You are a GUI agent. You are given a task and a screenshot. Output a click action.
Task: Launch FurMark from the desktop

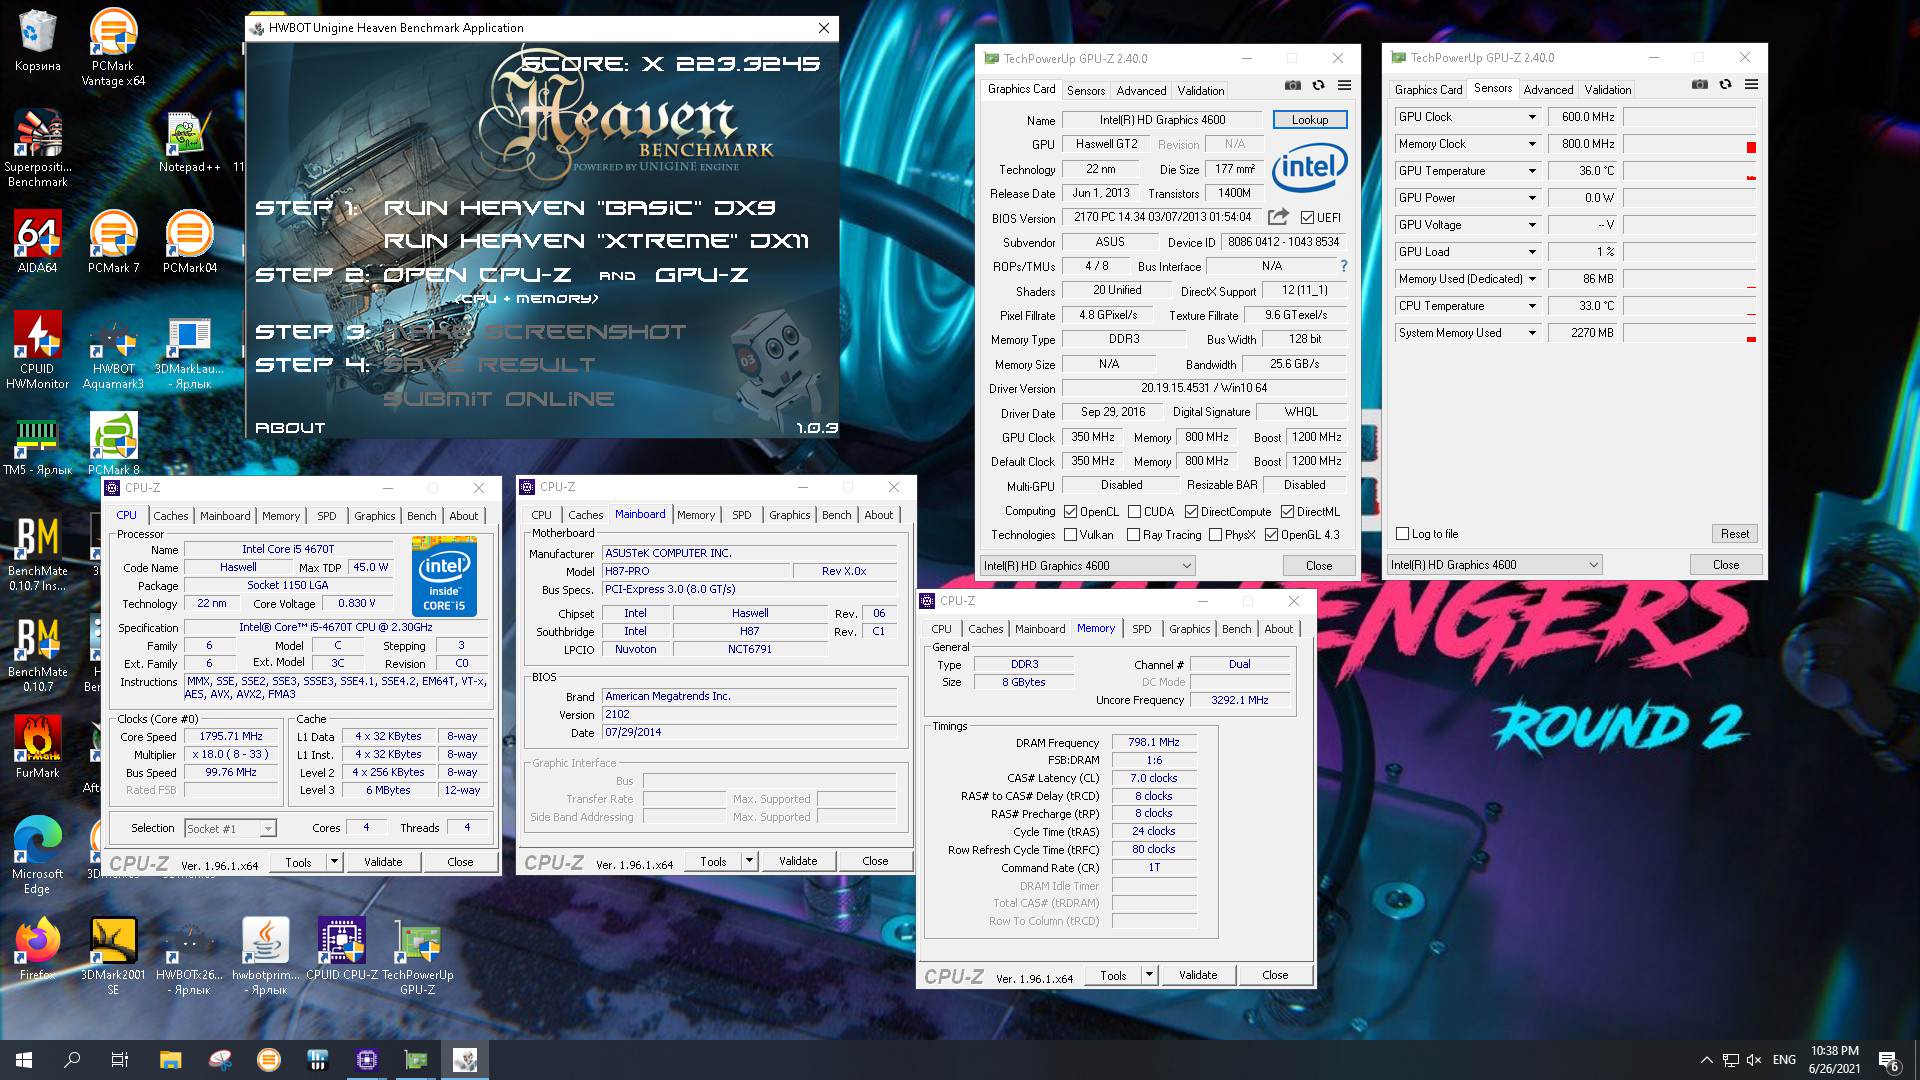pos(37,747)
